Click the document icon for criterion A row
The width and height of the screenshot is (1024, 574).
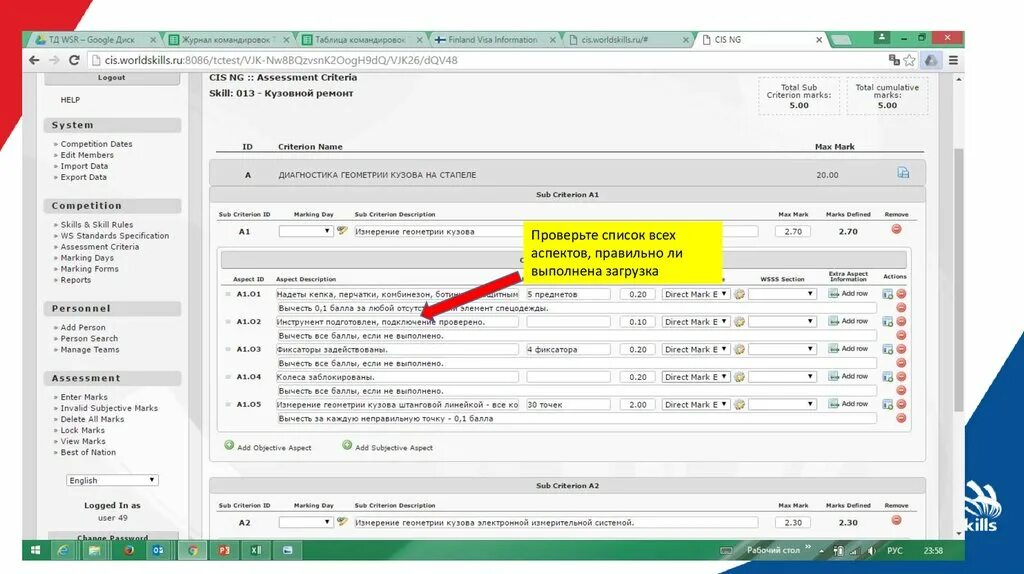coord(903,173)
